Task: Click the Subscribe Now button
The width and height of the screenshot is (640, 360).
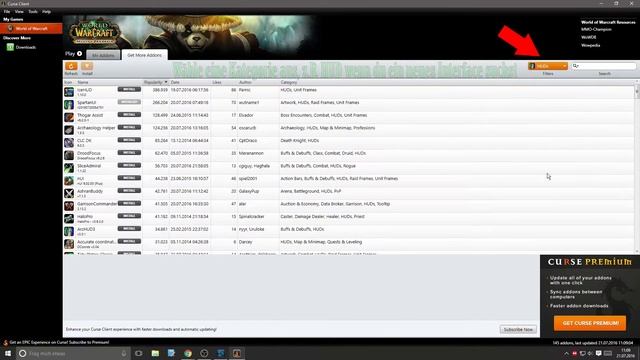Action: [518, 329]
